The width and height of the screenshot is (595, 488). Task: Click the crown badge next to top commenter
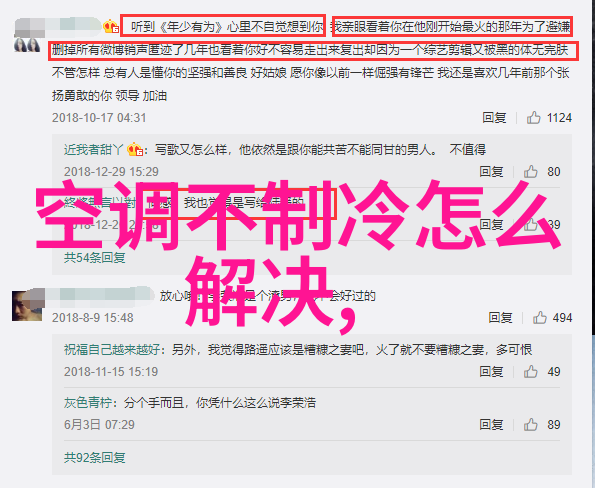point(111,26)
